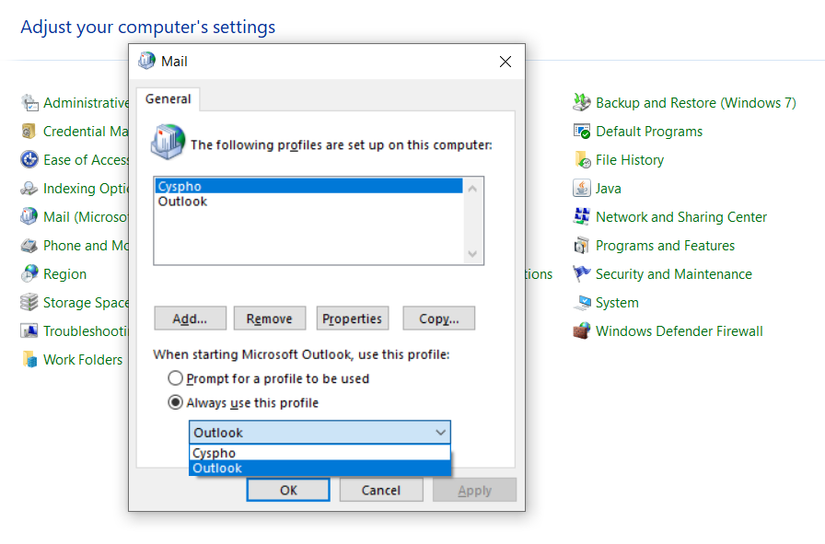Viewport: 825px width, 544px height.
Task: Open the Phone and Modem link
Action: 86,245
